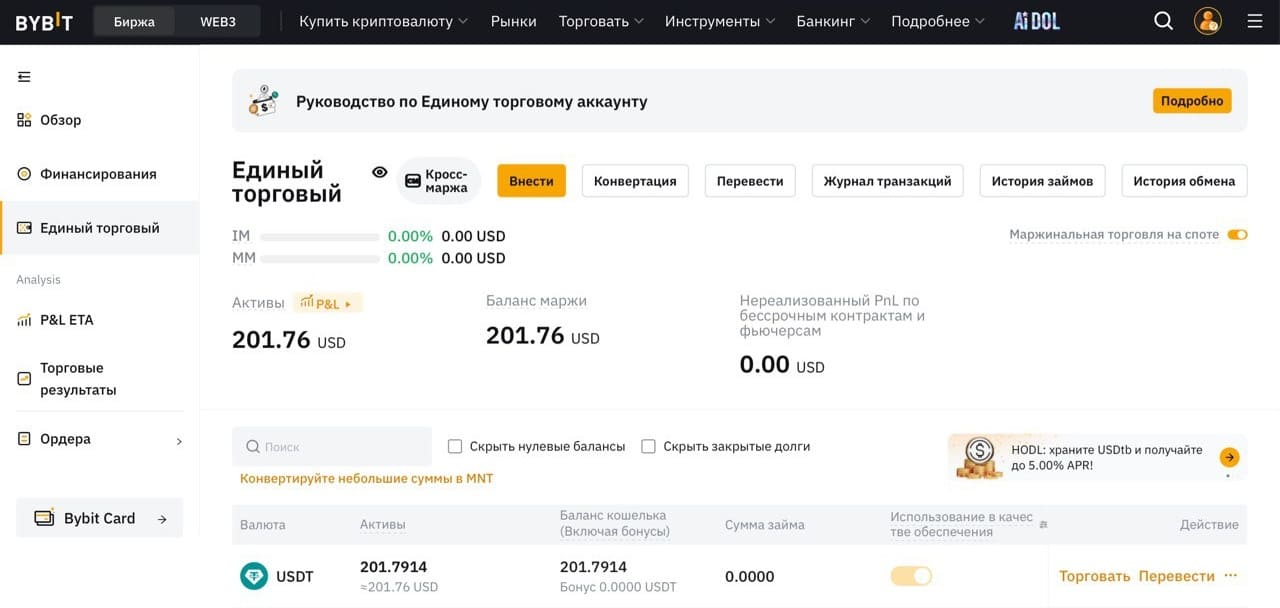The width and height of the screenshot is (1280, 608).
Task: Collapse the sidebar with the toggle icon
Action: click(x=24, y=77)
